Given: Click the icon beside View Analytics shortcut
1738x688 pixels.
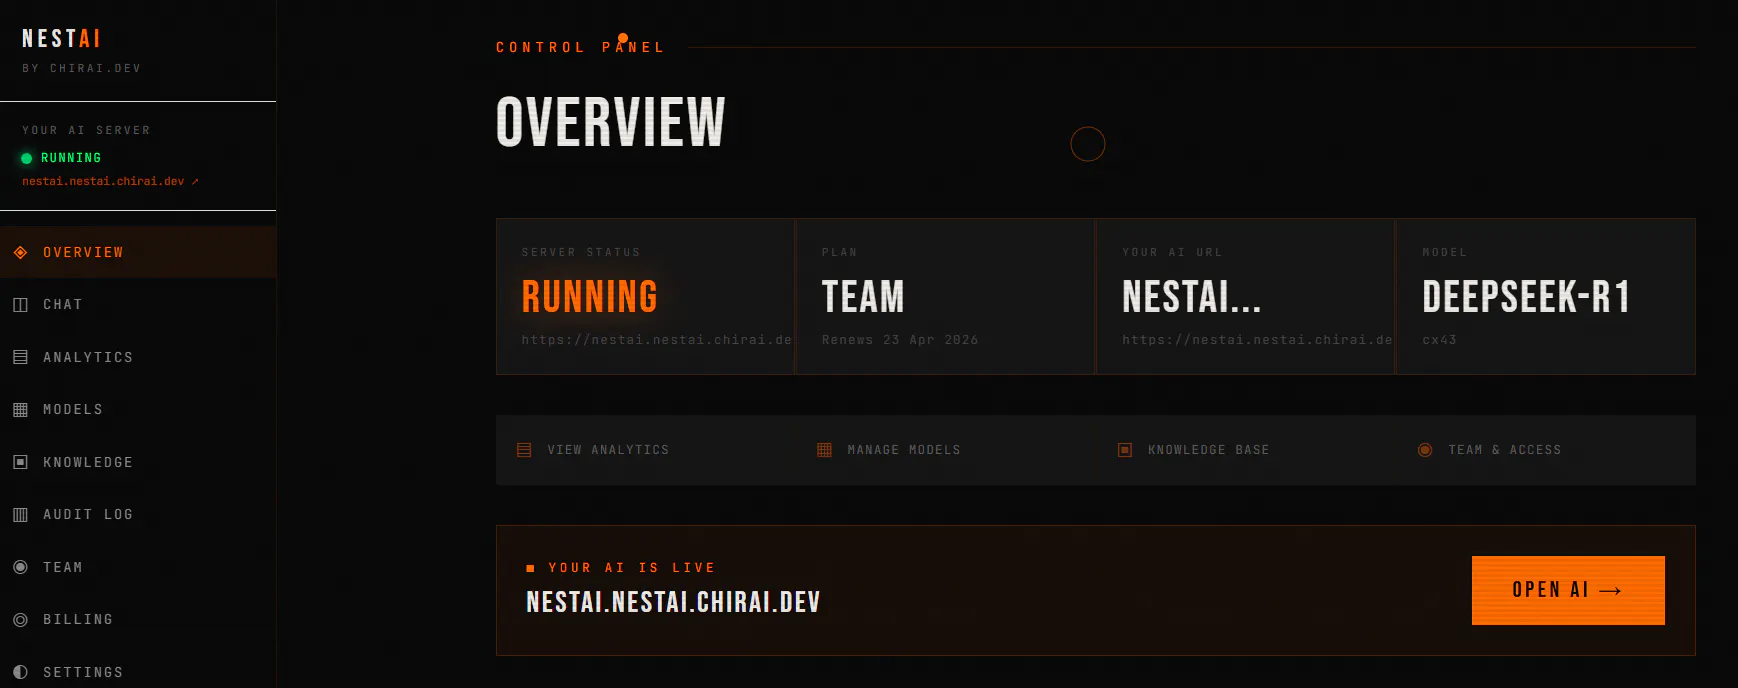Looking at the screenshot, I should coord(524,450).
